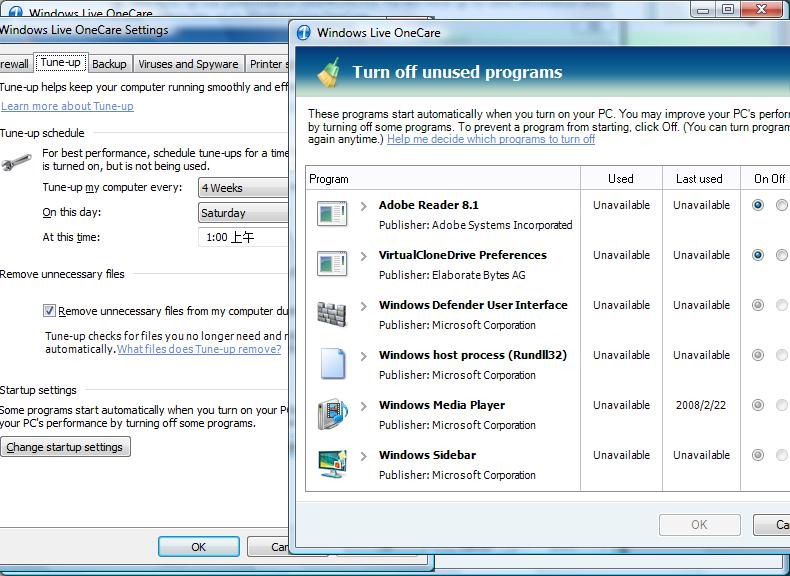
Task: Open the Tune-up frequency dropdown showing 4 Weeks
Action: point(243,187)
